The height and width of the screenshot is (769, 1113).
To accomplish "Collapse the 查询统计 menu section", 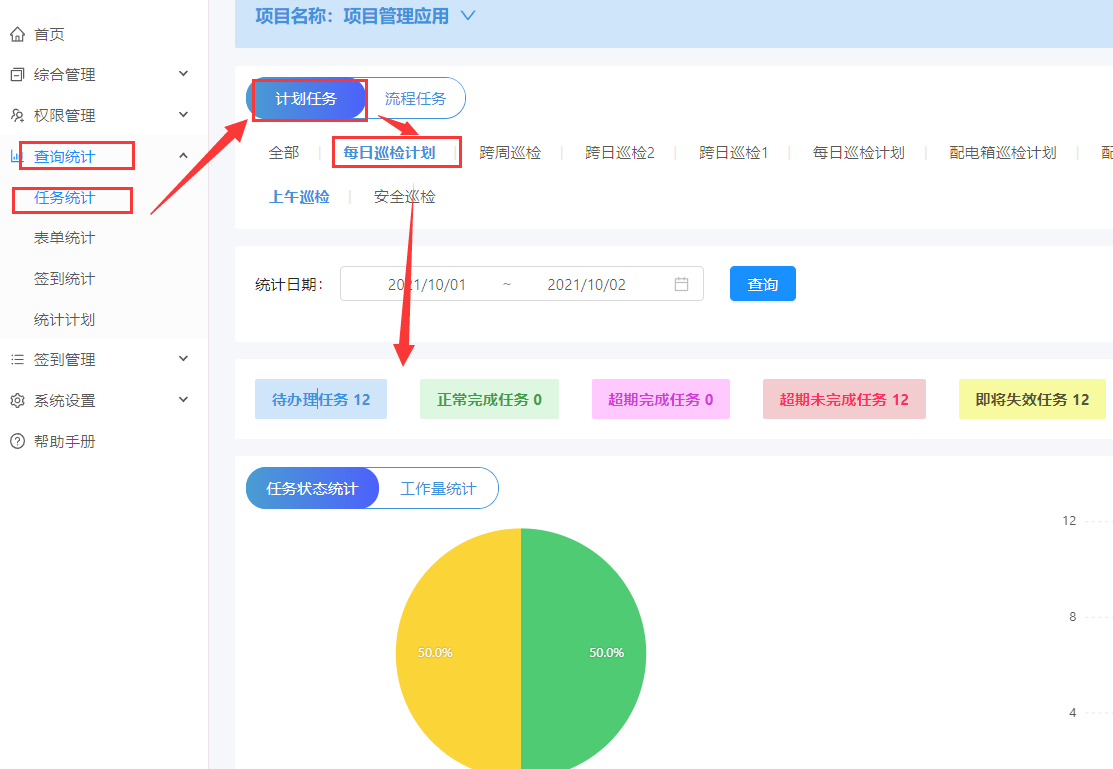I will 183,155.
